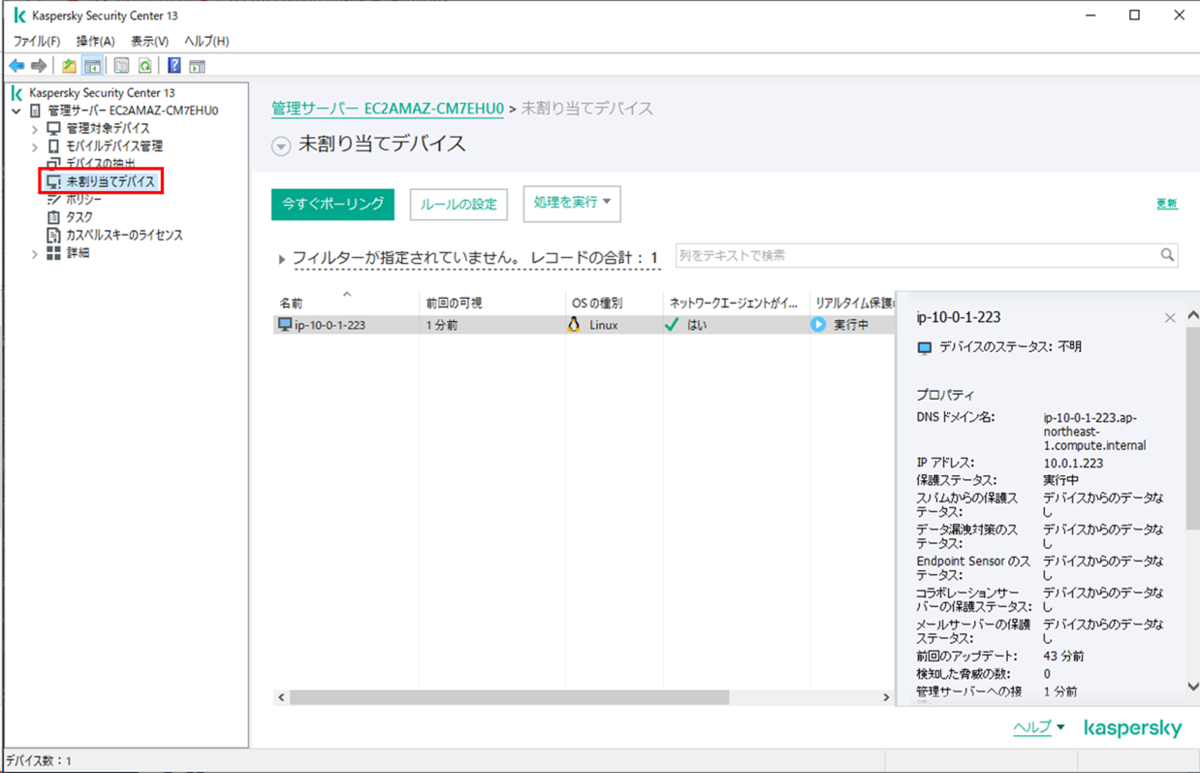
Task: Click the phone icon beside モバイルデバイス管理
Action: [x=54, y=147]
